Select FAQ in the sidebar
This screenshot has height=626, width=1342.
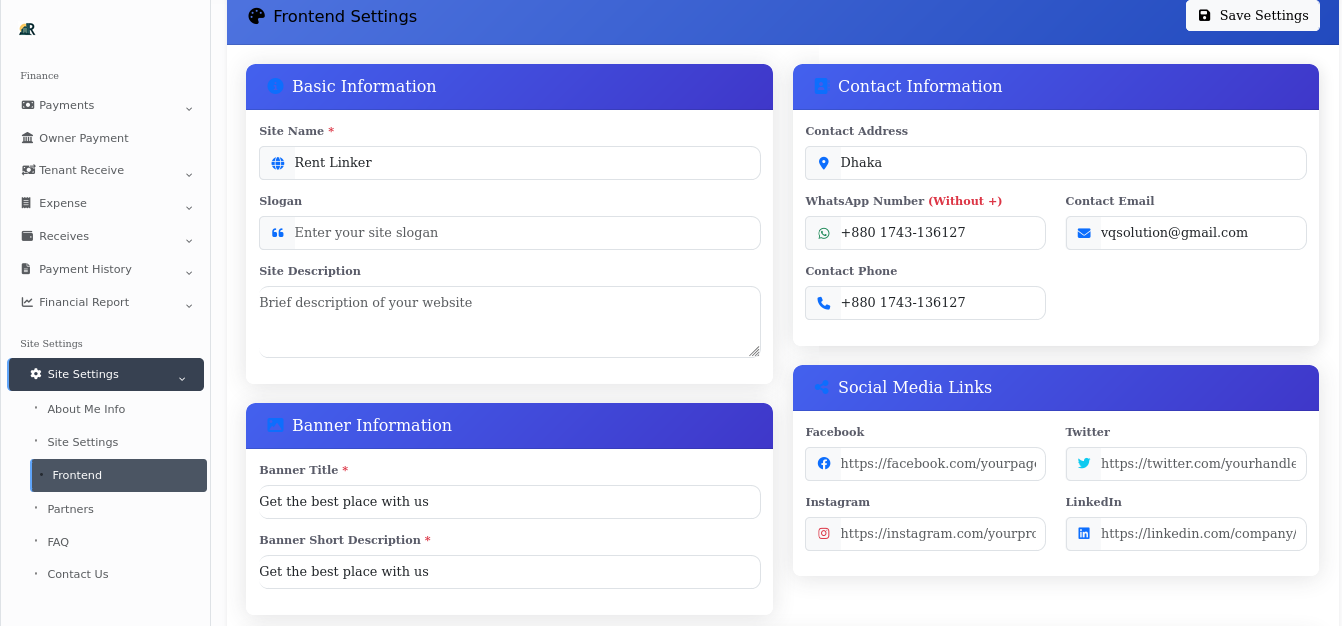click(58, 541)
